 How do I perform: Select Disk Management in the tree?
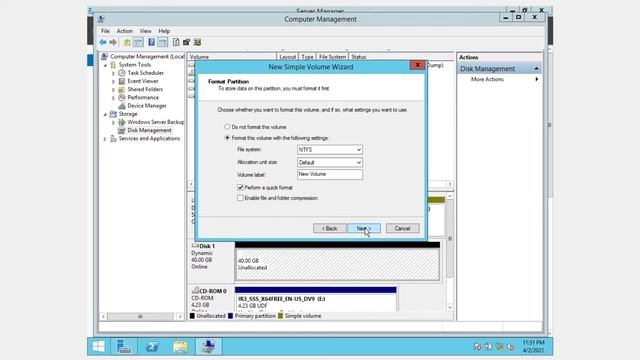149,130
